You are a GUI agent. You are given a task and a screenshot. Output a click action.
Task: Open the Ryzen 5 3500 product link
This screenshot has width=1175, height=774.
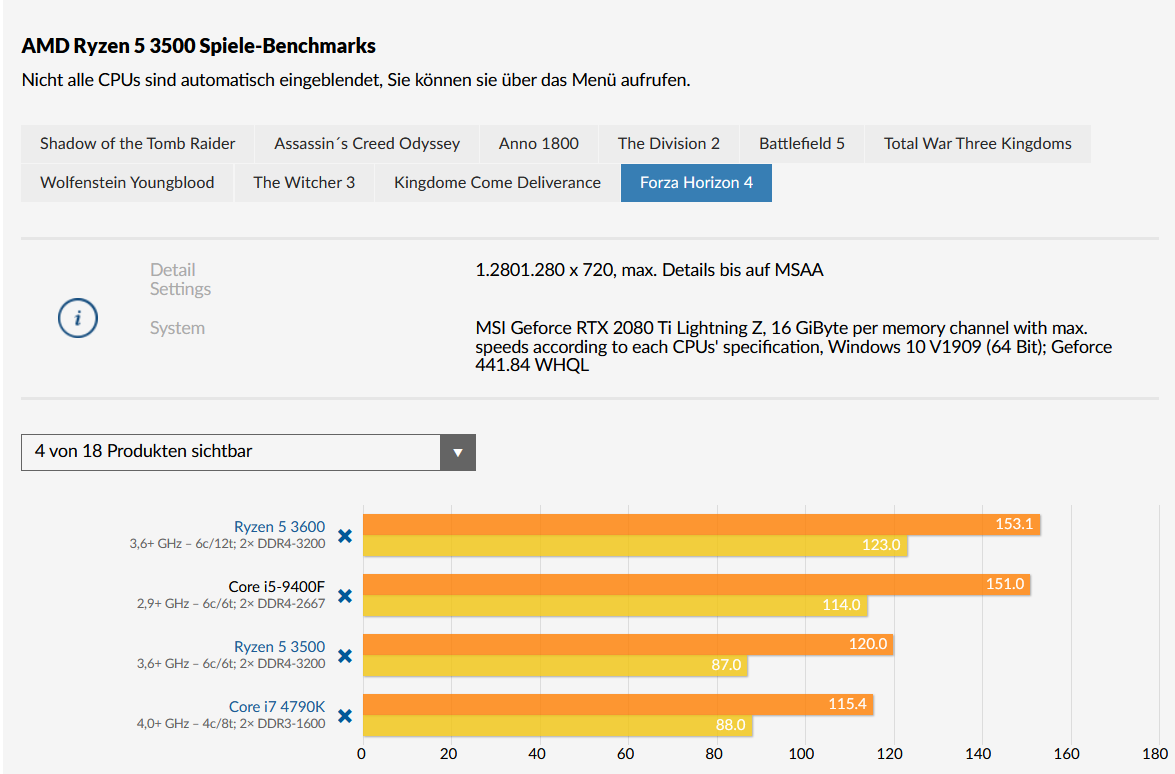pyautogui.click(x=279, y=647)
